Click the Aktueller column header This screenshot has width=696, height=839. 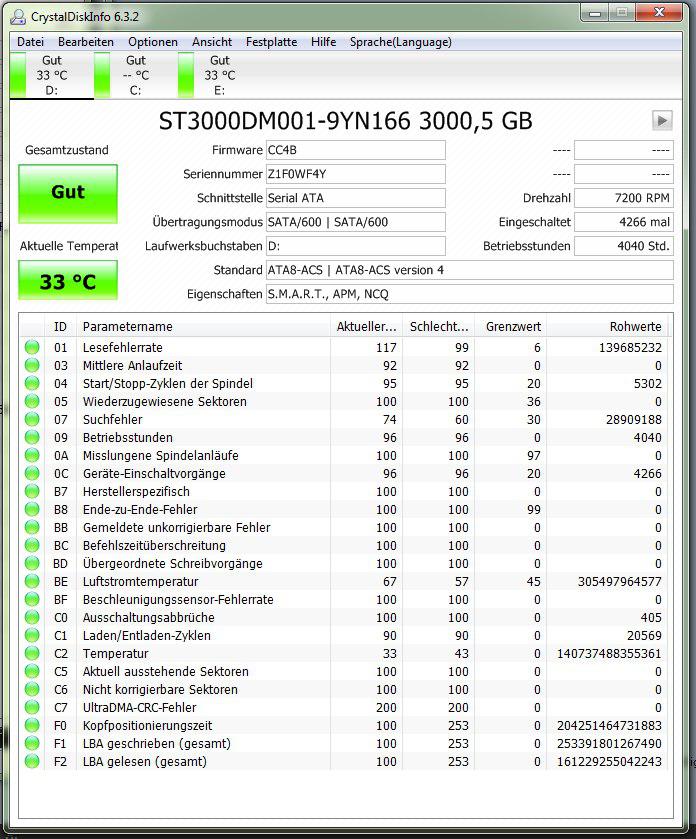pos(366,326)
